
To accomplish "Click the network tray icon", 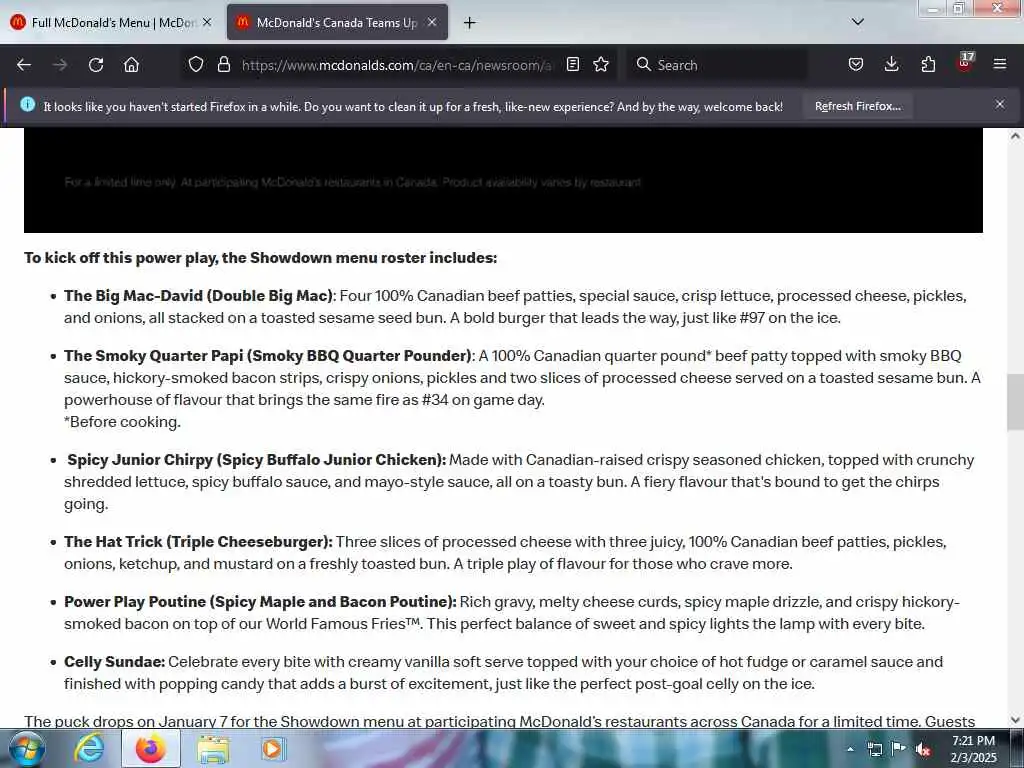I will [x=874, y=750].
